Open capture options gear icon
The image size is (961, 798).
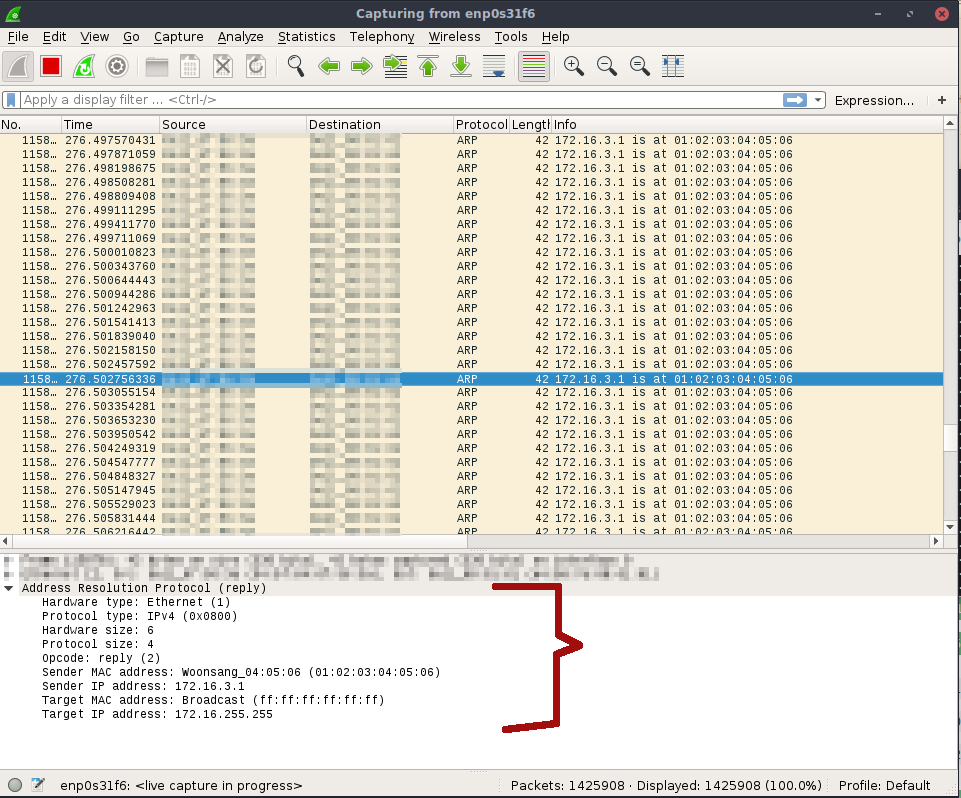tap(116, 66)
